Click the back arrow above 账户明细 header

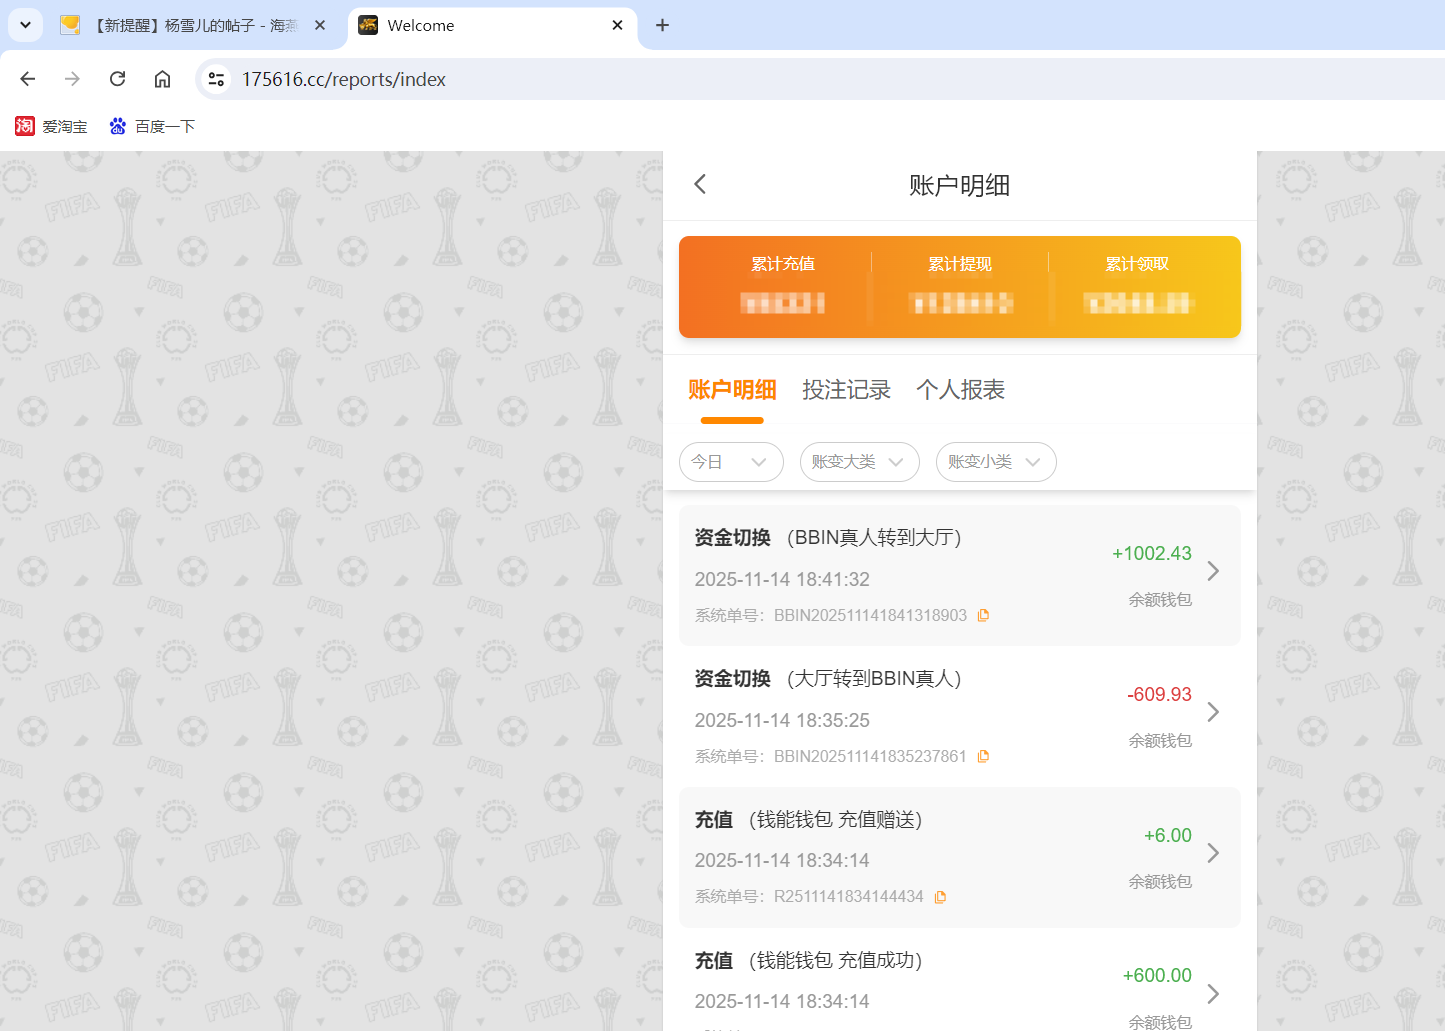click(699, 184)
